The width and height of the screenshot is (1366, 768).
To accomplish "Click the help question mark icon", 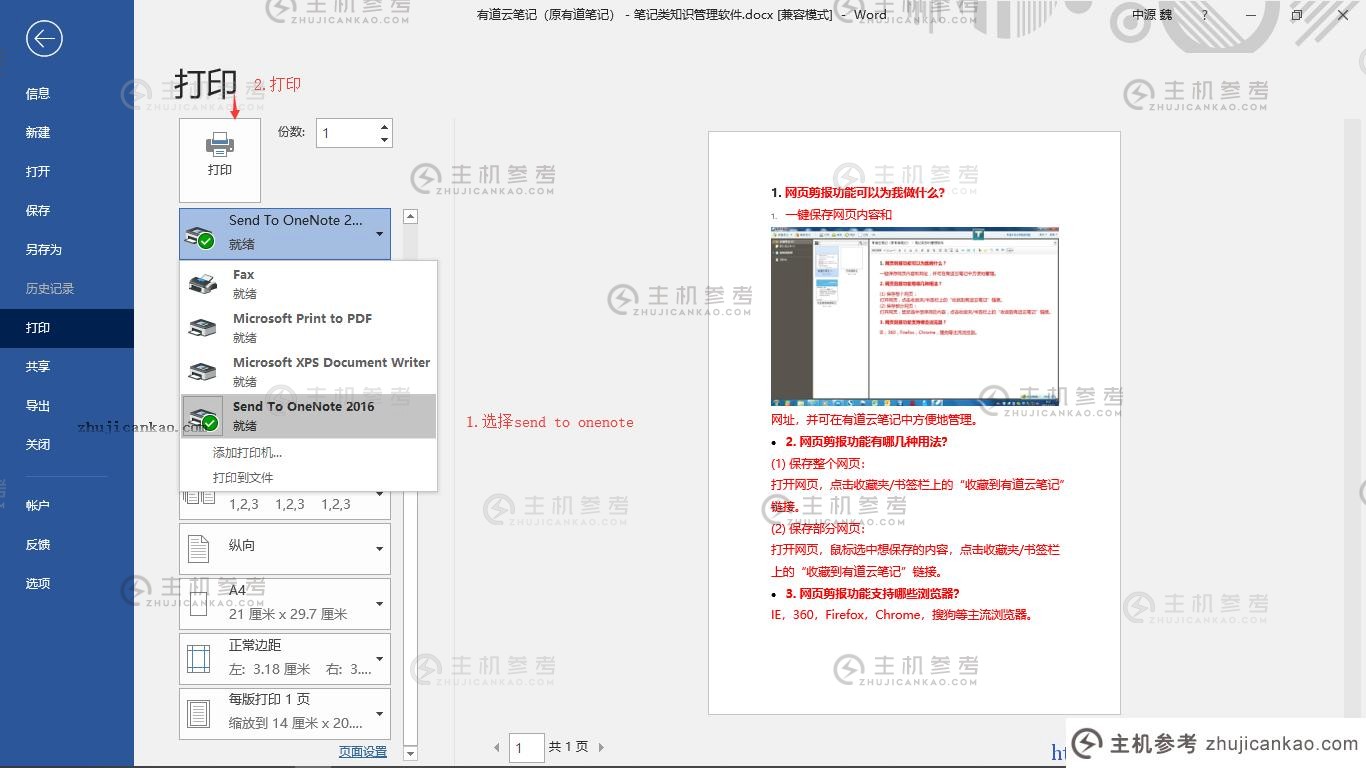I will click(x=1205, y=15).
